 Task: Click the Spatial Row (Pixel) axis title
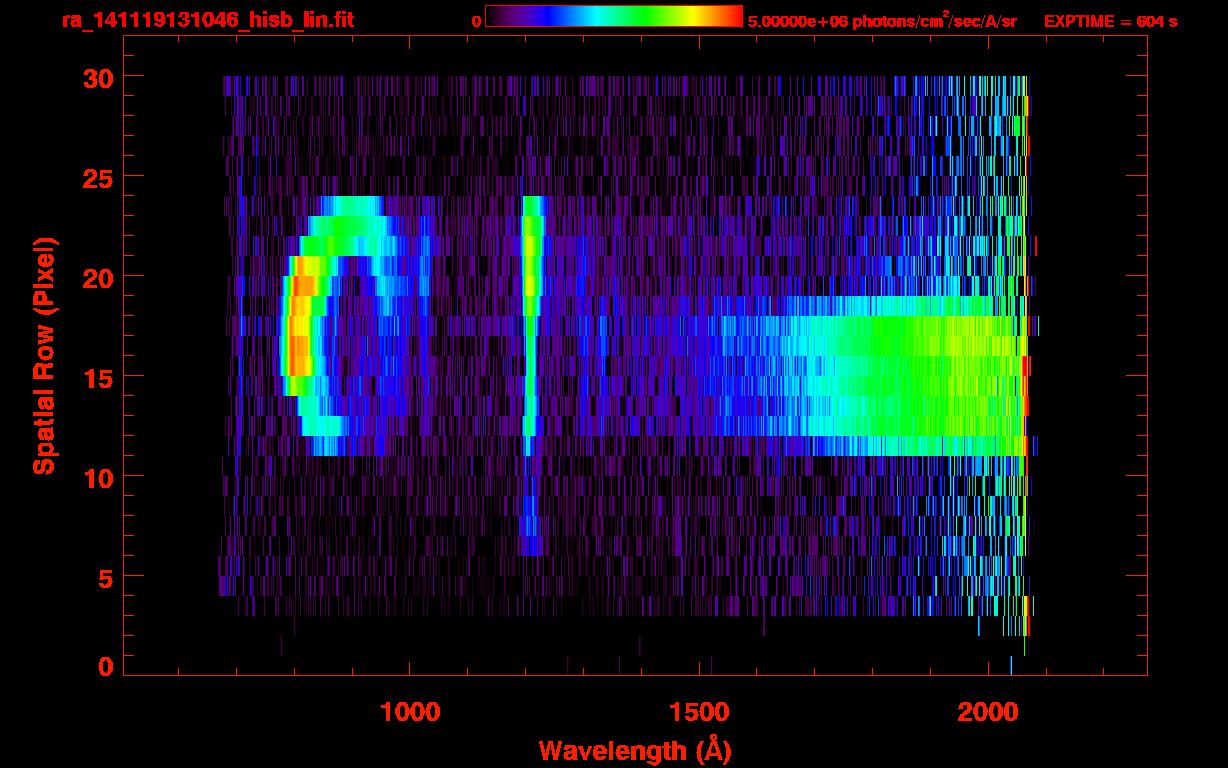click(x=43, y=356)
